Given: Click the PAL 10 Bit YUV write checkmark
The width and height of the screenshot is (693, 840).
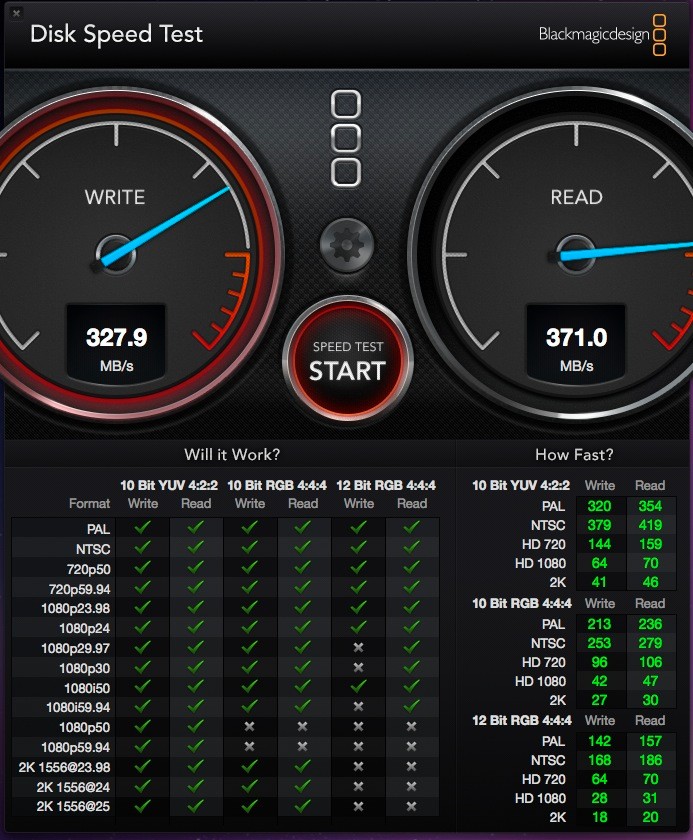Looking at the screenshot, I should tap(142, 528).
